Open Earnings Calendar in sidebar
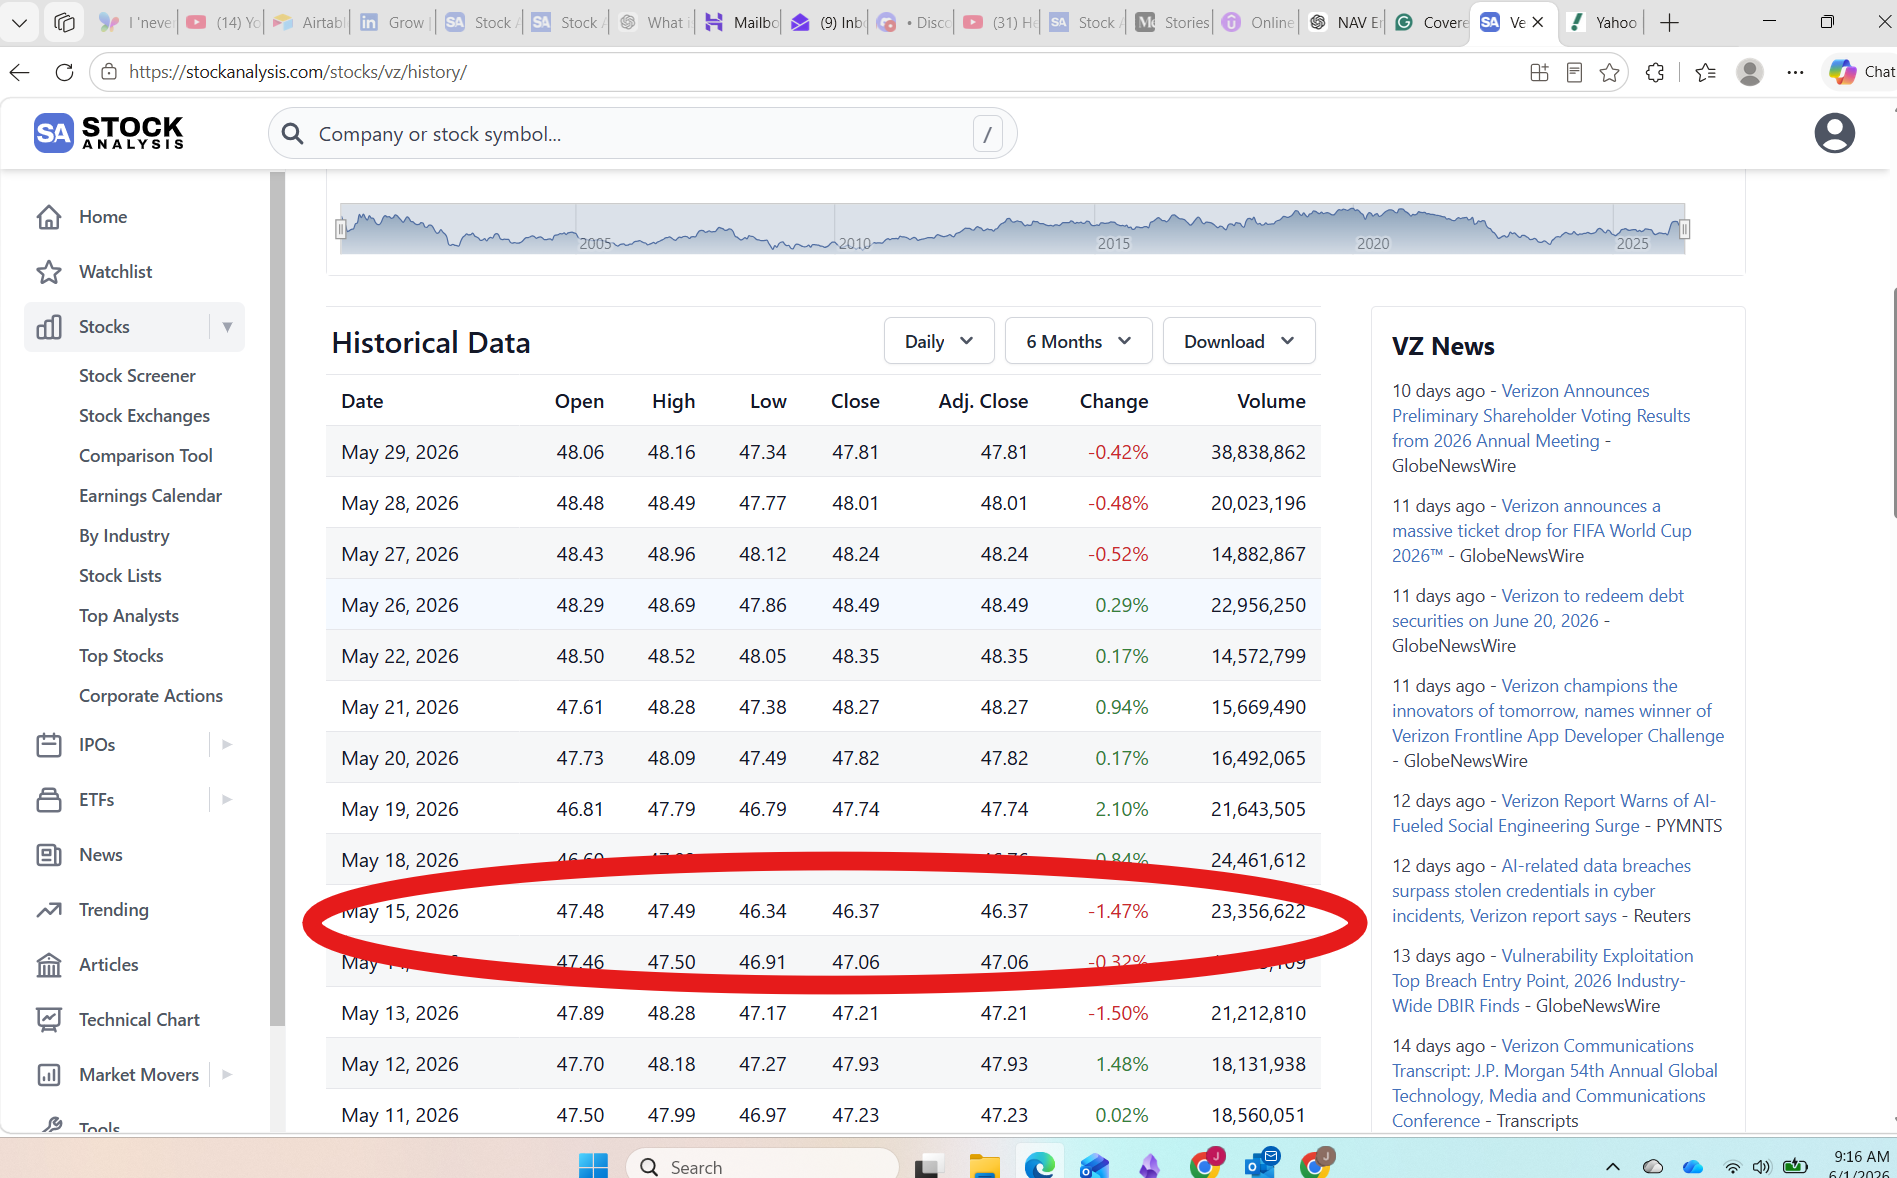The width and height of the screenshot is (1897, 1178). (x=150, y=496)
